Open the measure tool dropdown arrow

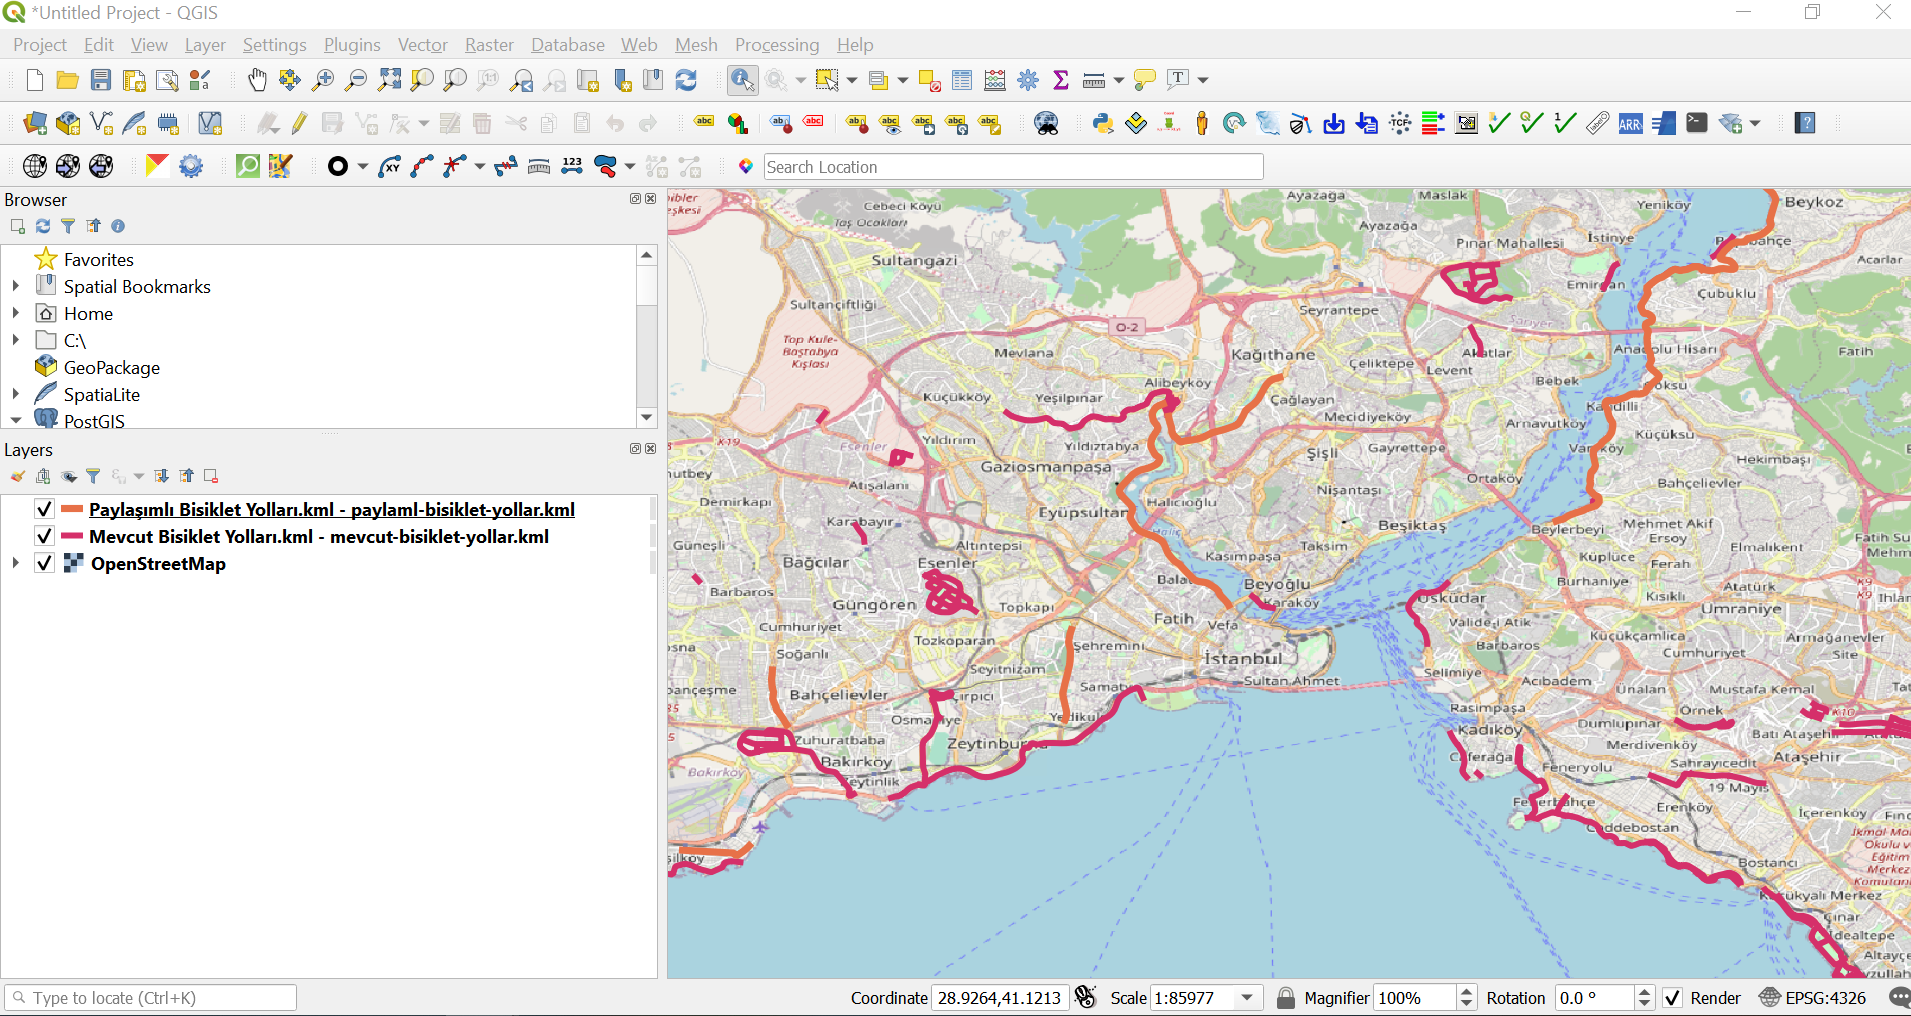pos(1119,80)
